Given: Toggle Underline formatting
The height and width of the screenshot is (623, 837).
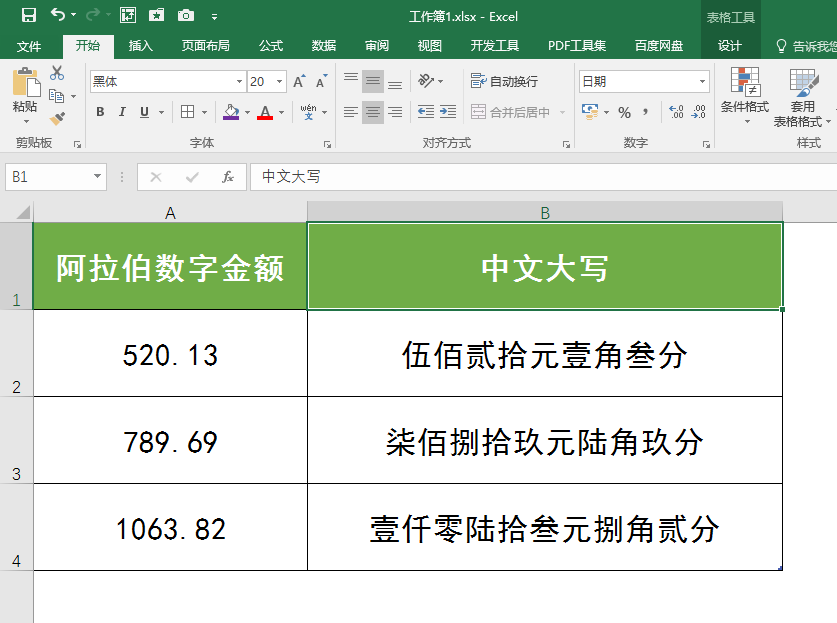Looking at the screenshot, I should point(144,112).
